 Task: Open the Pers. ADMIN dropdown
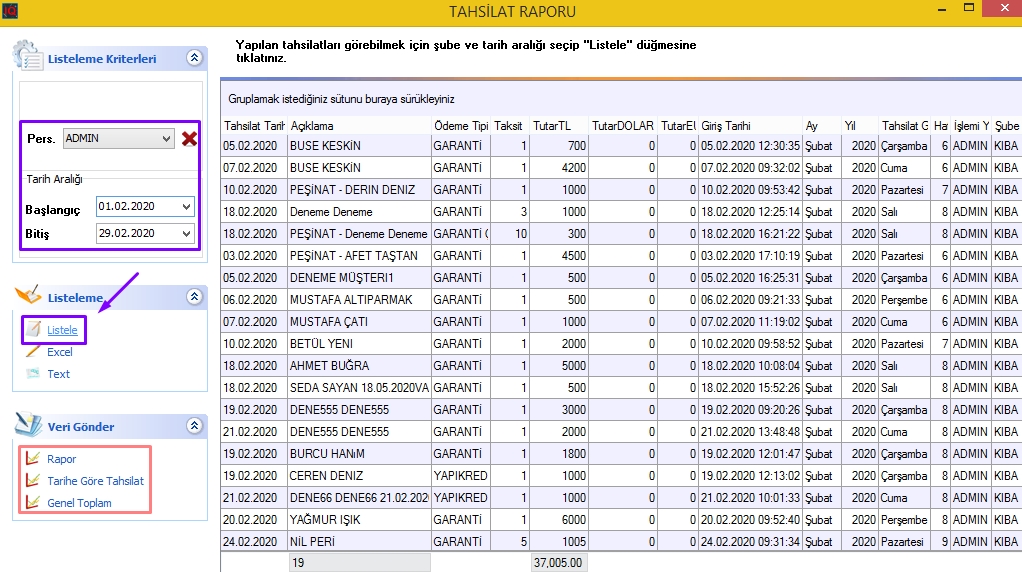click(x=166, y=139)
